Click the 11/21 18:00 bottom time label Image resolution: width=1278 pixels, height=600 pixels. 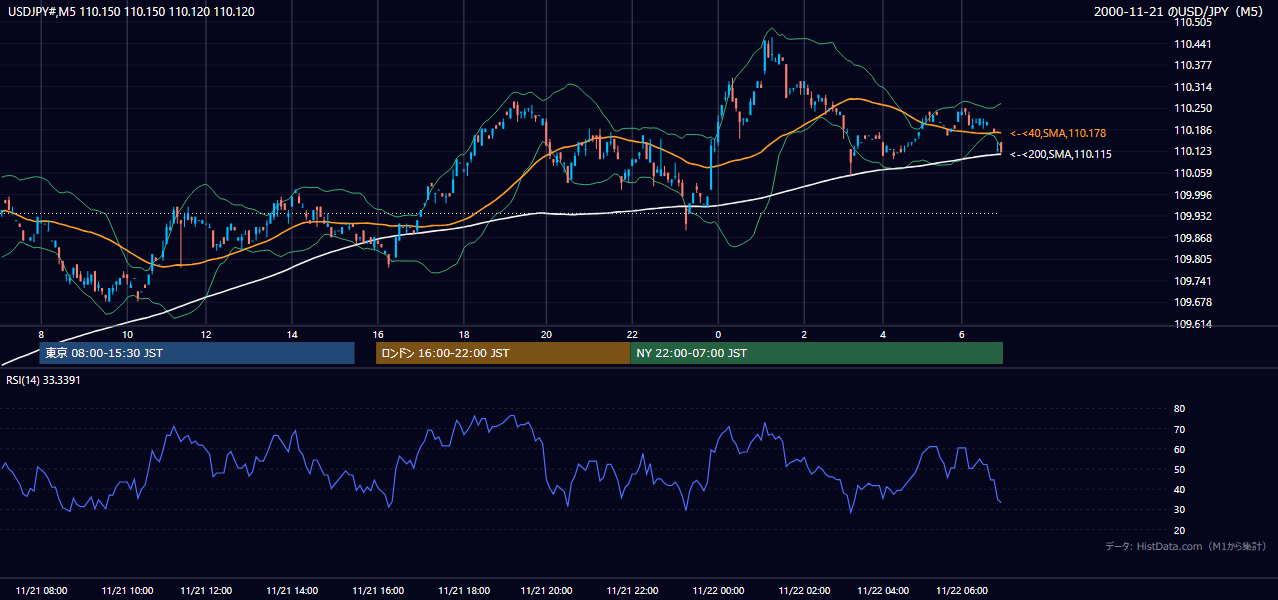click(463, 591)
